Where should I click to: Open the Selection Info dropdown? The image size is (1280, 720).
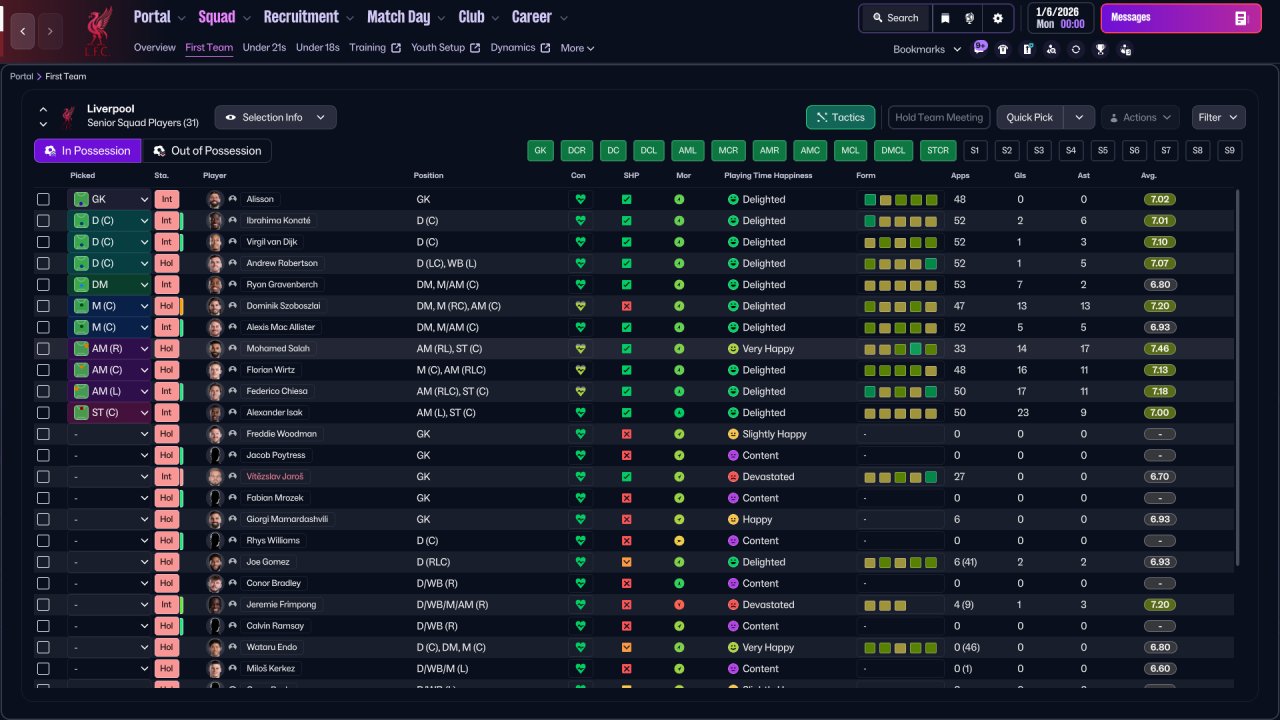[276, 117]
